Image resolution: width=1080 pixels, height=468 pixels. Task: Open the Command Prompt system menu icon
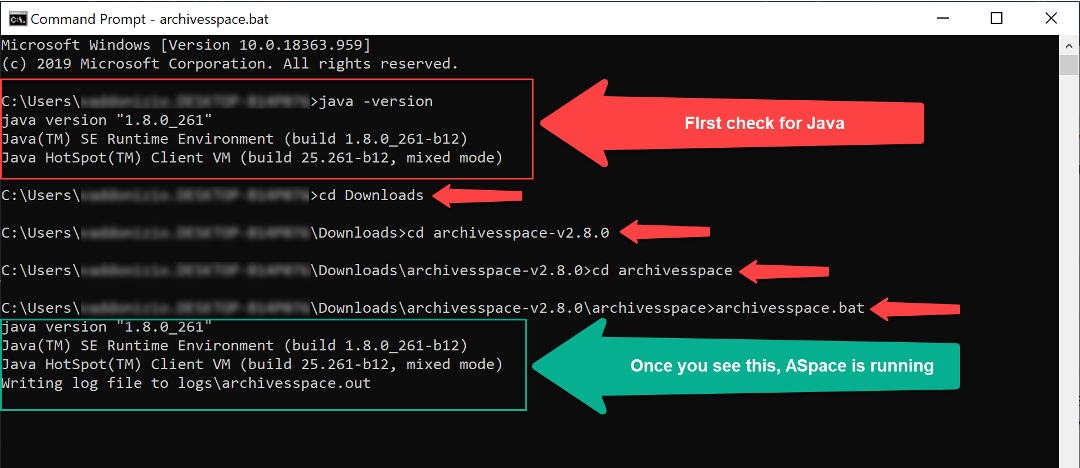coord(16,18)
